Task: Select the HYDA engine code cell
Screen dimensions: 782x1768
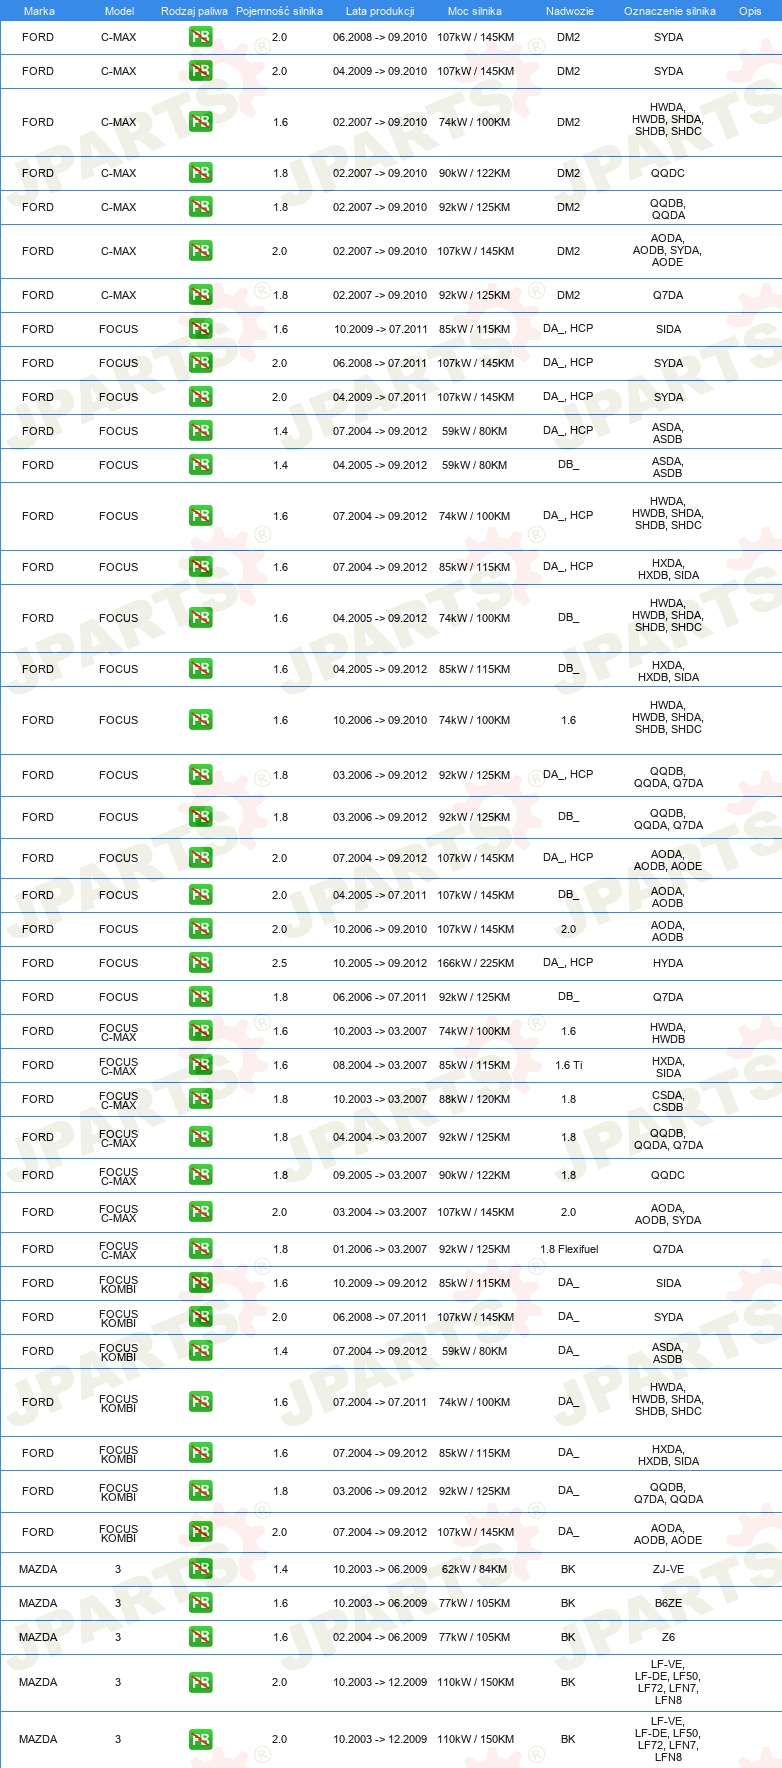Action: coord(668,963)
